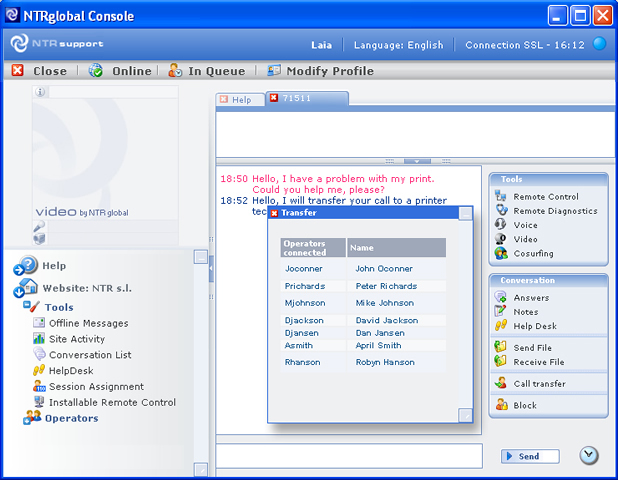Image resolution: width=618 pixels, height=480 pixels.
Task: Click the chat message input field
Action: (x=350, y=456)
